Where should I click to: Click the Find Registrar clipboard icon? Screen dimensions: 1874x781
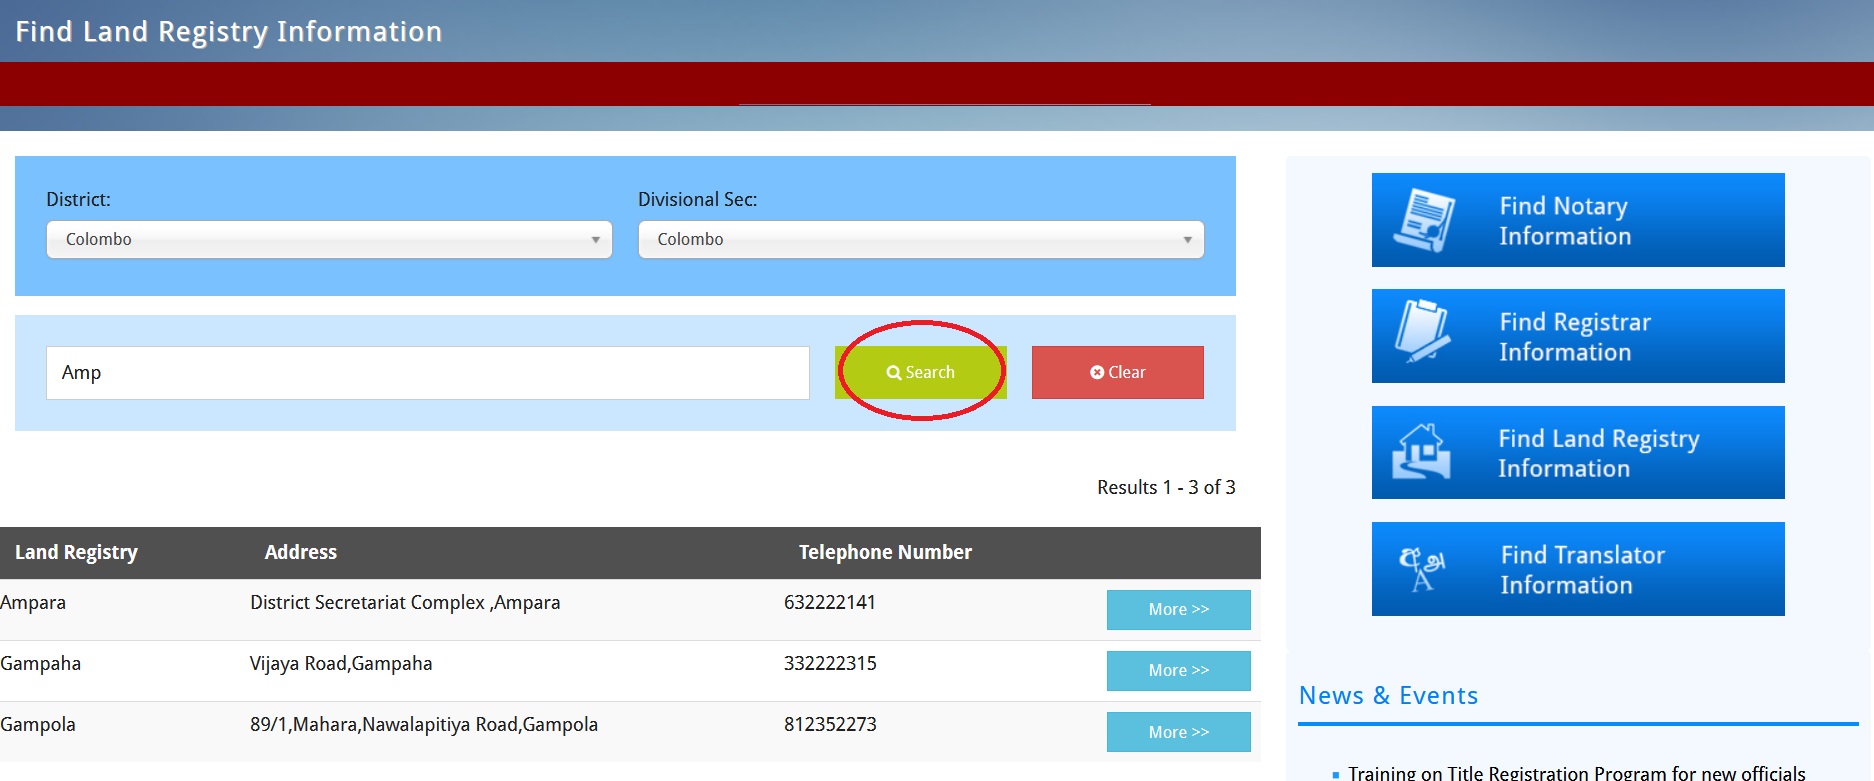1422,331
